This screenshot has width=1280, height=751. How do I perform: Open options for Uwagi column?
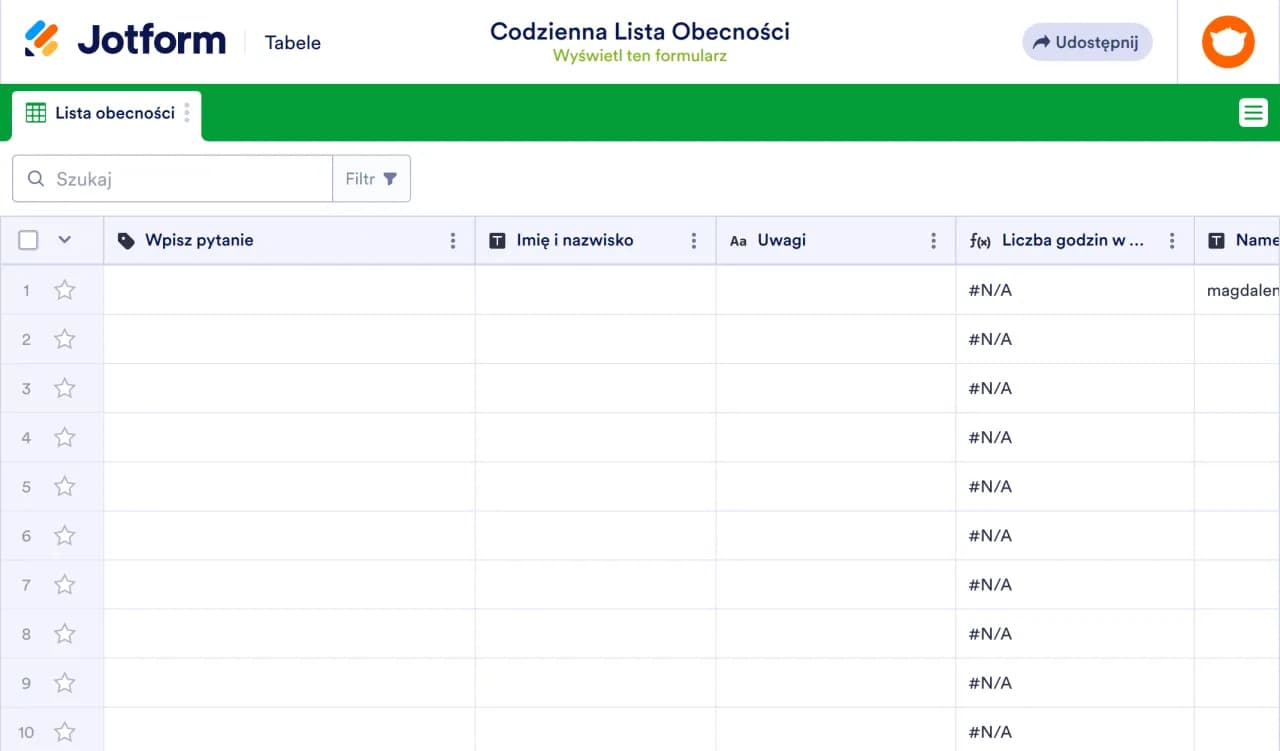(x=934, y=241)
